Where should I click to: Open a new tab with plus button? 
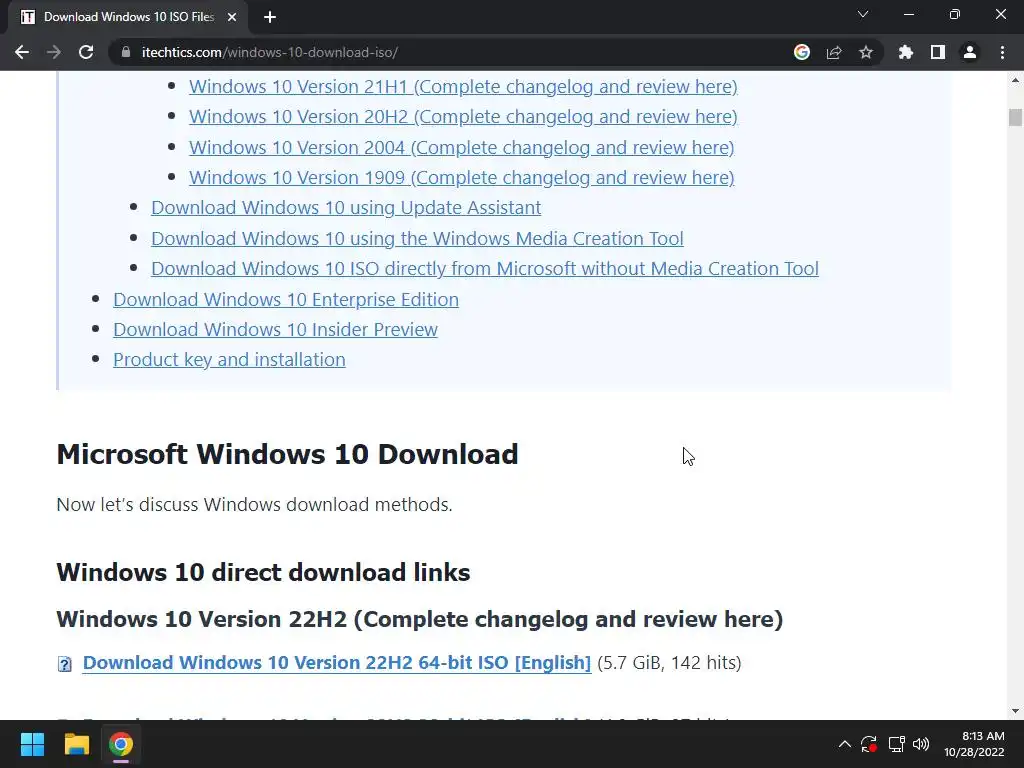coord(270,17)
